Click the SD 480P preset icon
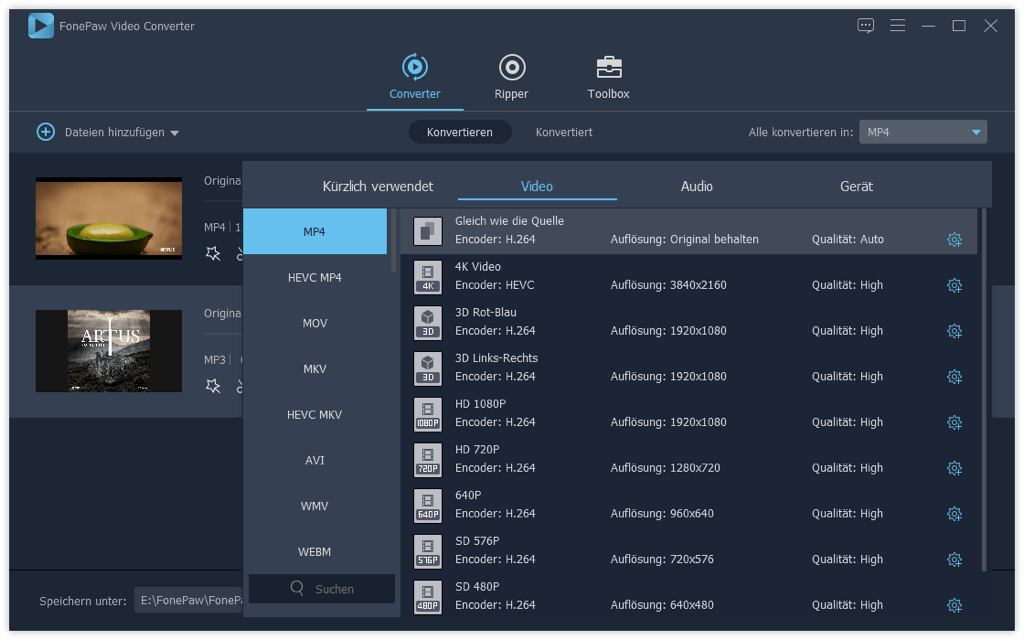Screen dimensions: 1024x640 (x=428, y=597)
